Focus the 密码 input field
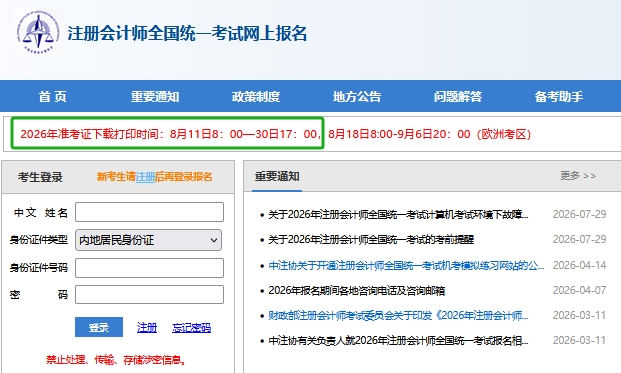The height and width of the screenshot is (373, 621). point(149,295)
